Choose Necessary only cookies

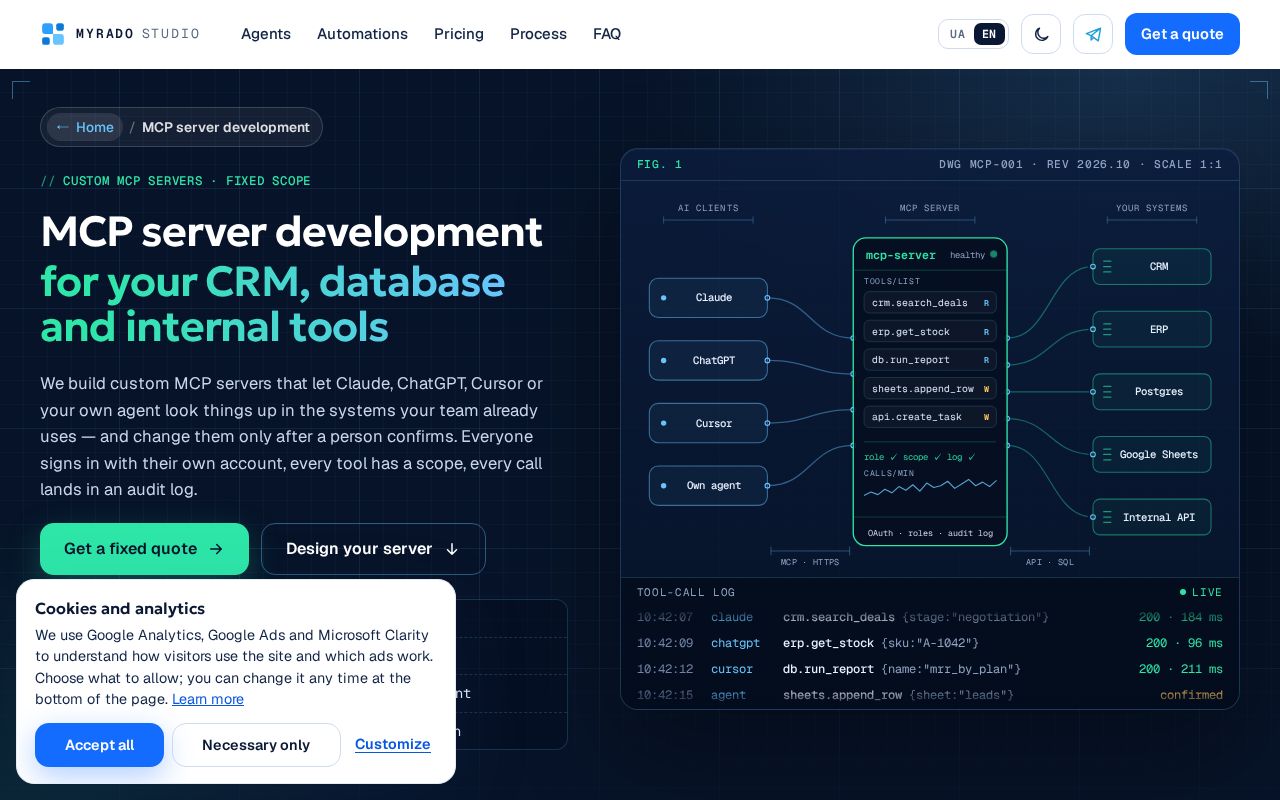(256, 745)
